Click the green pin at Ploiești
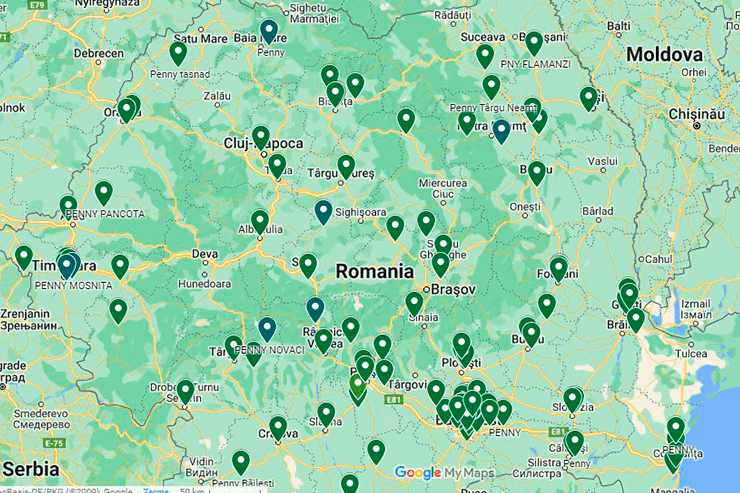The width and height of the screenshot is (740, 493). [462, 344]
